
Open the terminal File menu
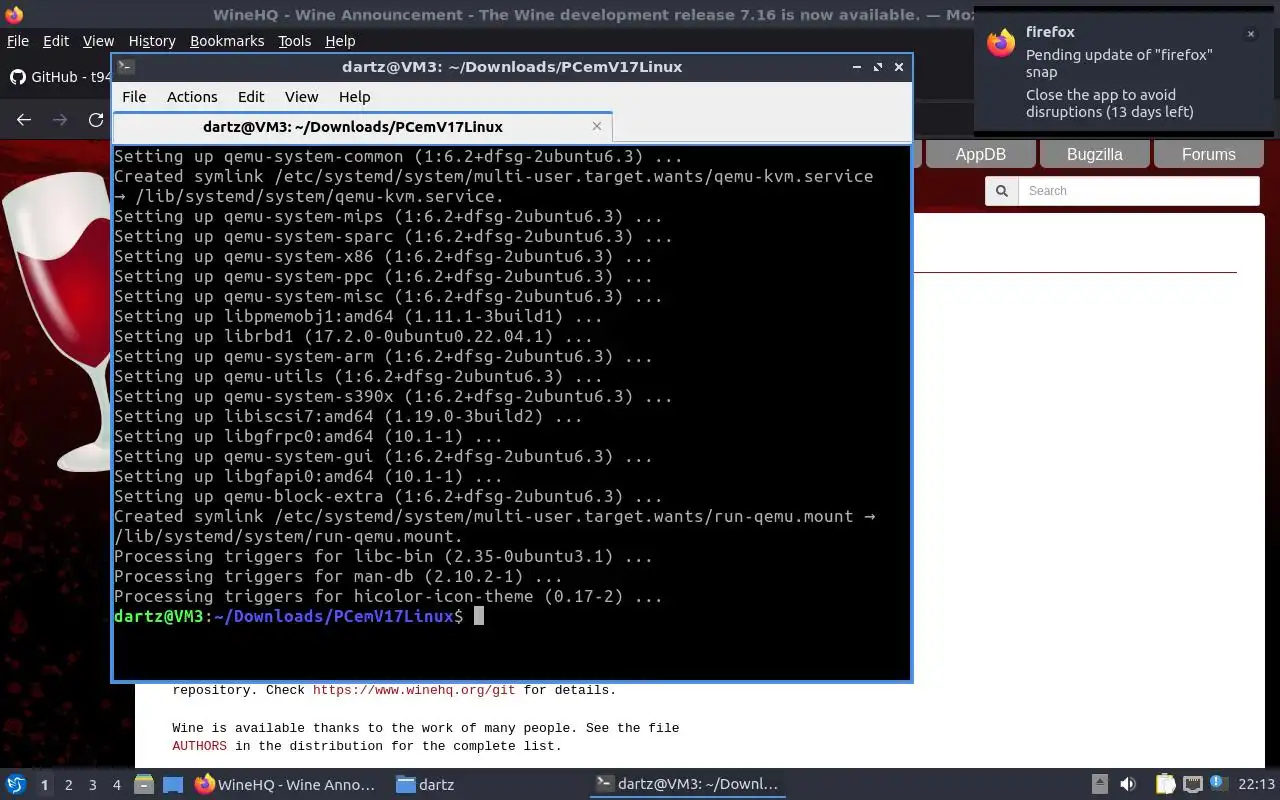click(134, 97)
